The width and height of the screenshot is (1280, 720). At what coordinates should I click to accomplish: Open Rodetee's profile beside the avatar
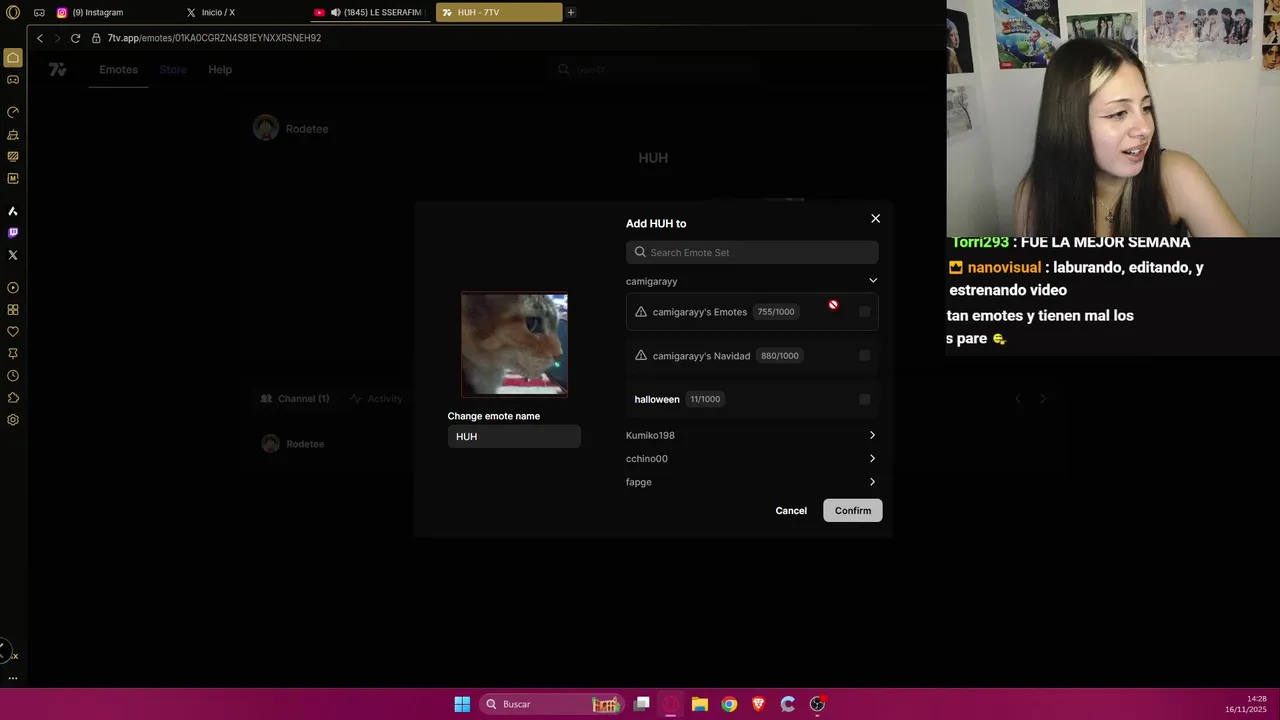[307, 129]
